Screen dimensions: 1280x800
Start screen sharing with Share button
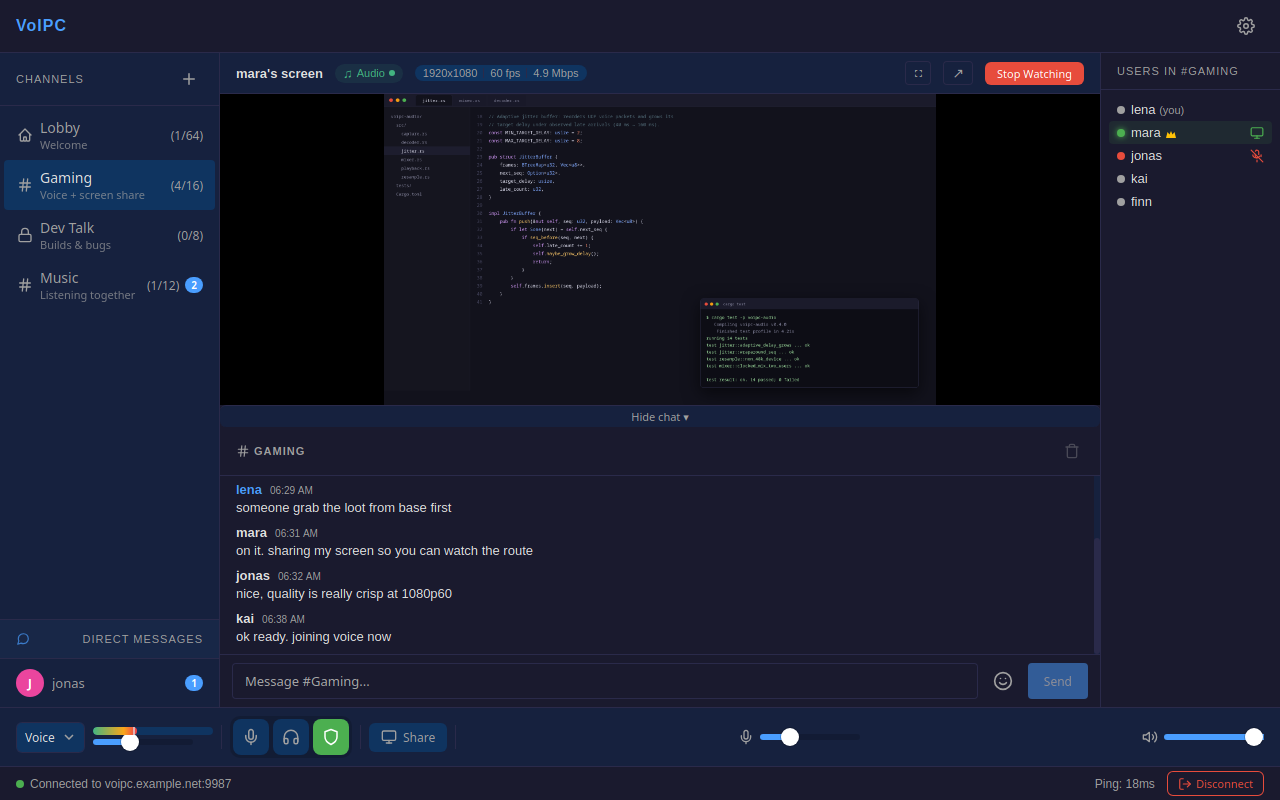click(408, 737)
